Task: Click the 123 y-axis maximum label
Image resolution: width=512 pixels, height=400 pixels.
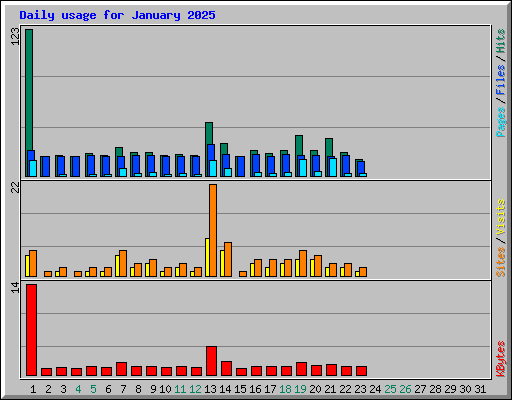Action: (x=15, y=36)
